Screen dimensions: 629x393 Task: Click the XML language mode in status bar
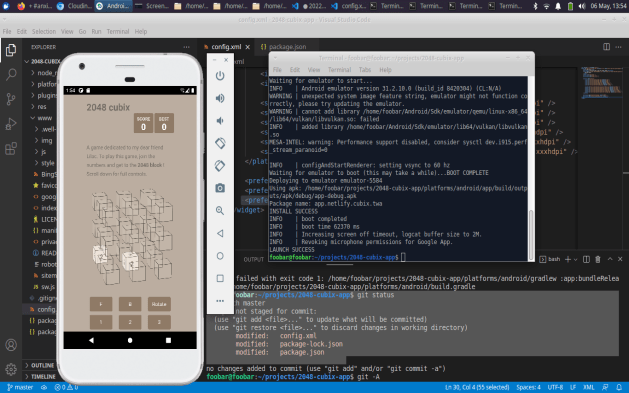[x=588, y=387]
